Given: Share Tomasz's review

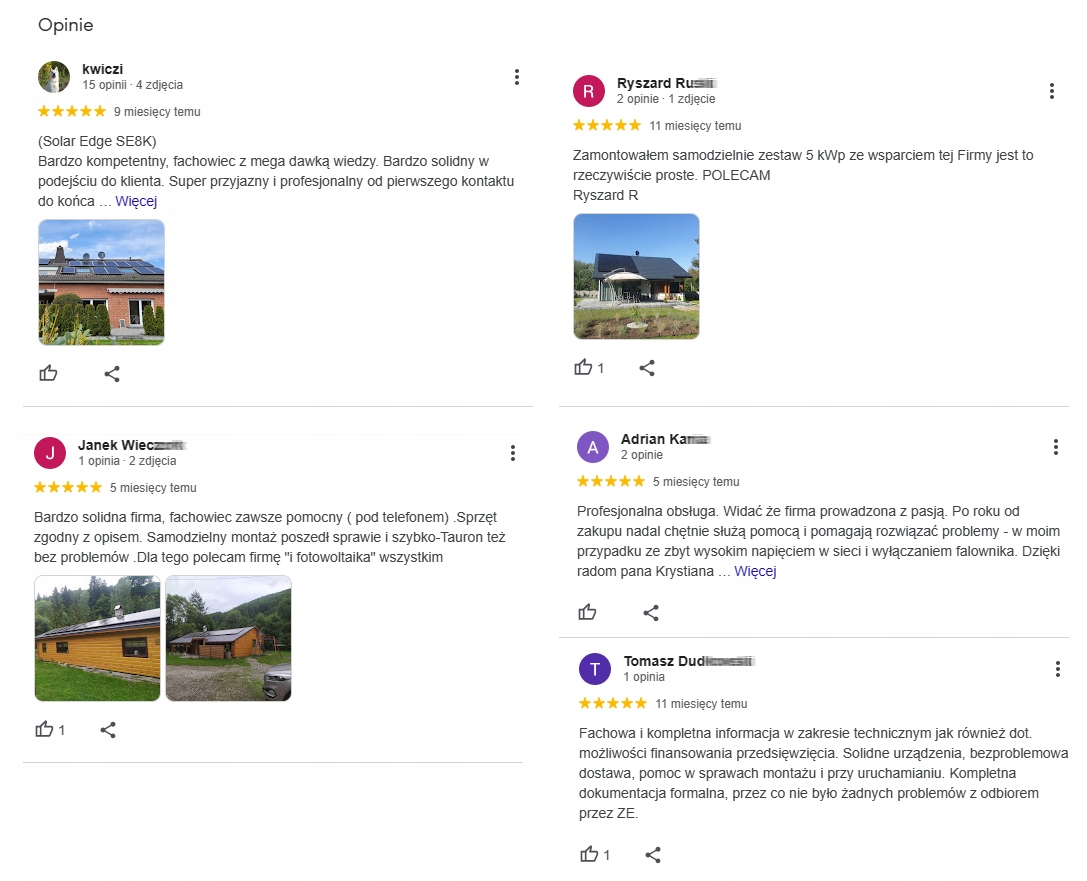Looking at the screenshot, I should click(653, 854).
